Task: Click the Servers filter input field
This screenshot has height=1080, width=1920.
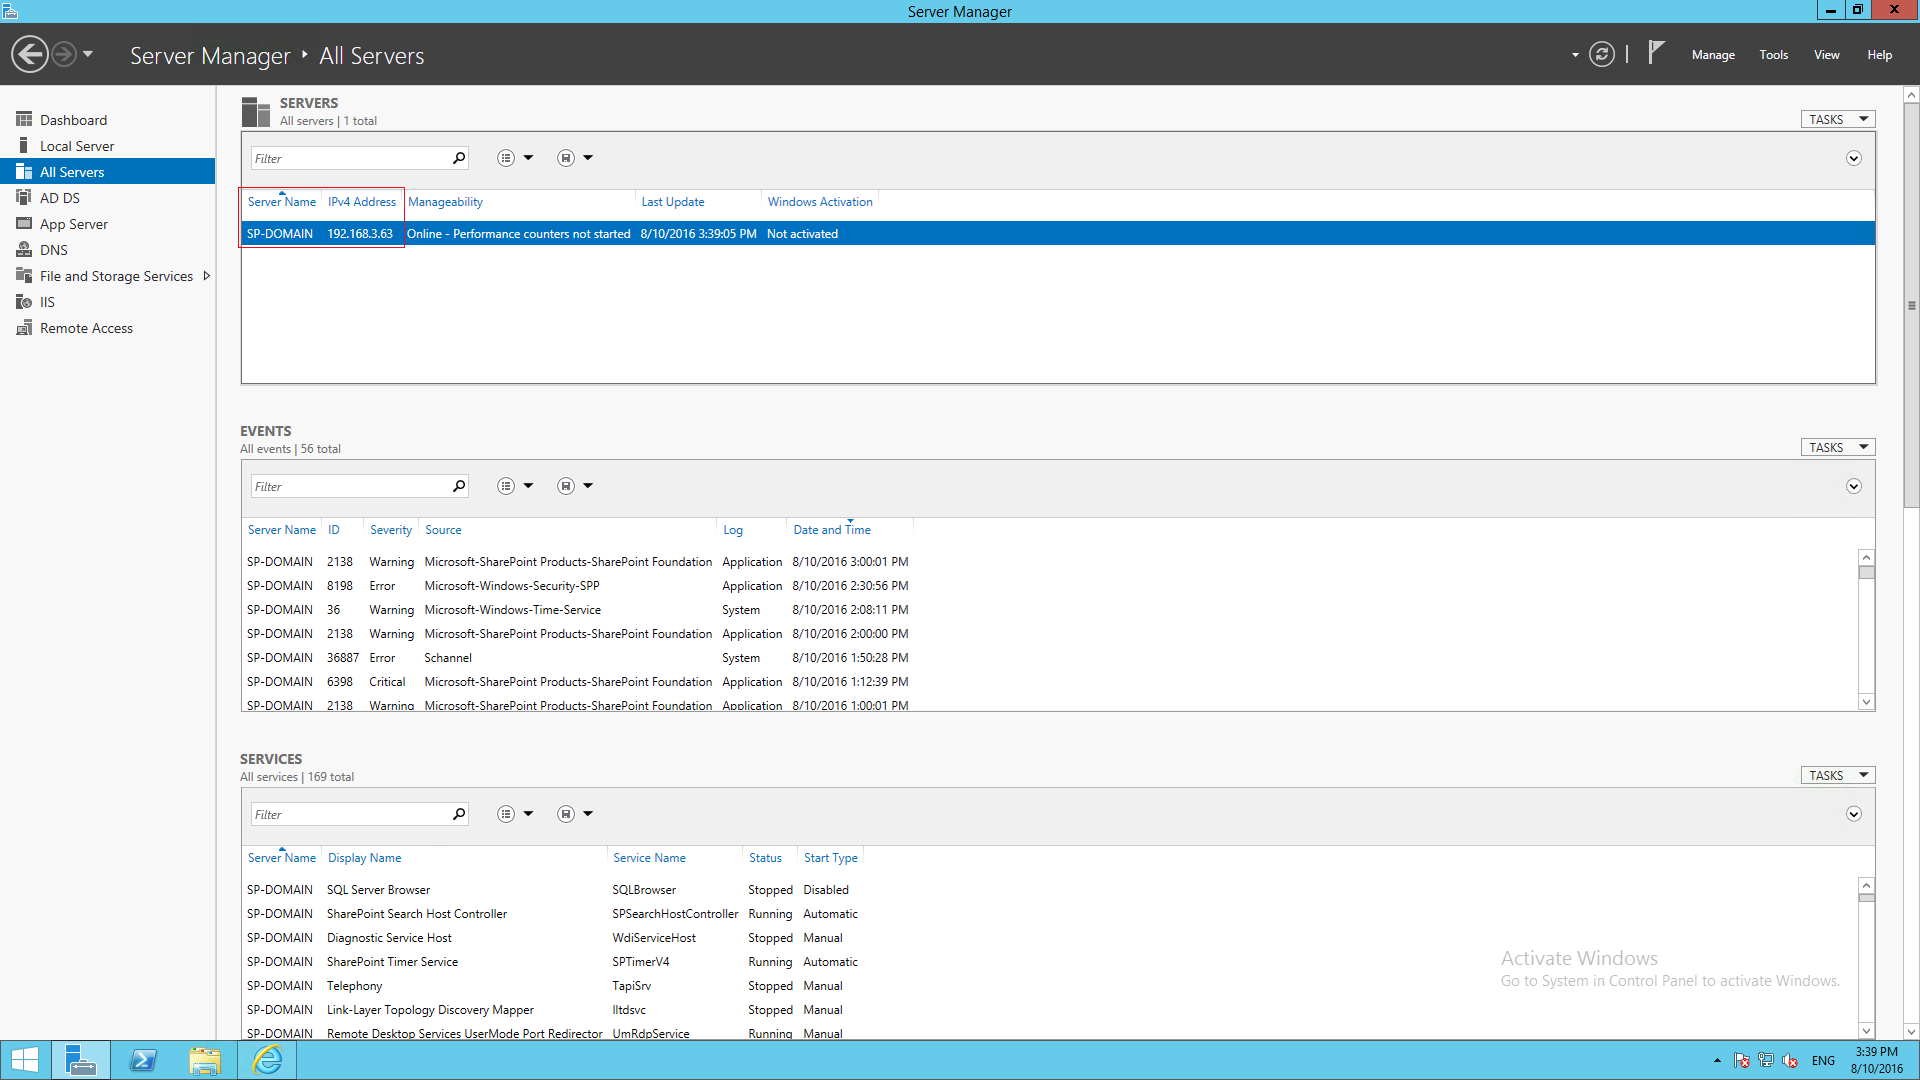Action: (x=350, y=158)
